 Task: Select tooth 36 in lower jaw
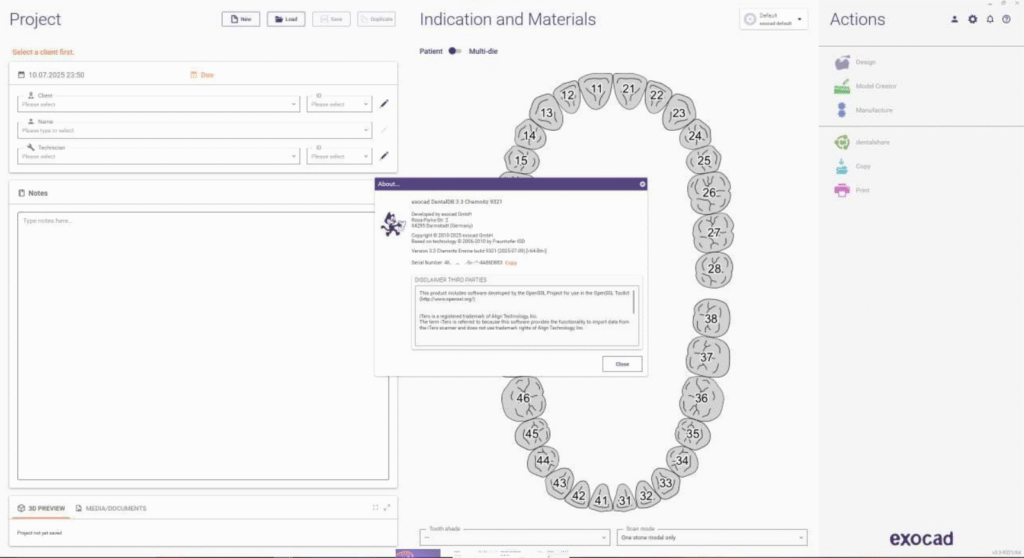click(x=701, y=398)
